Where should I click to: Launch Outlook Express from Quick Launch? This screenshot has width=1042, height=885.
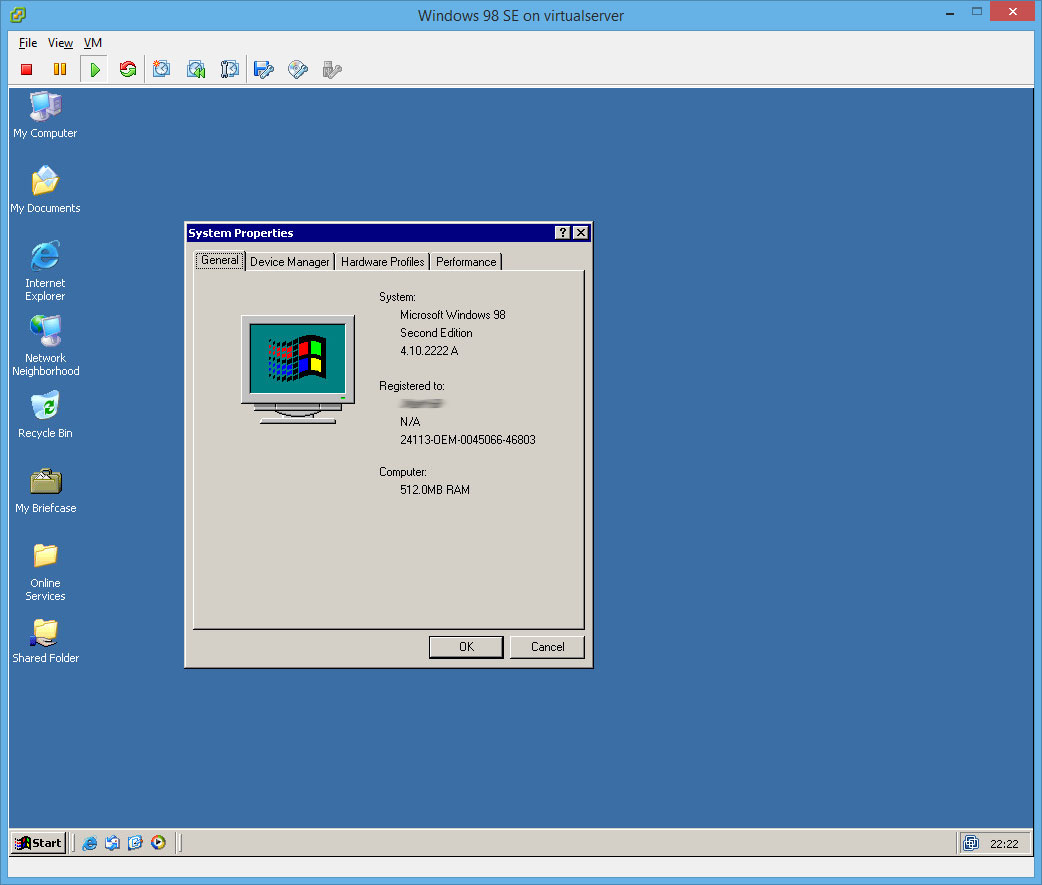pyautogui.click(x=112, y=843)
